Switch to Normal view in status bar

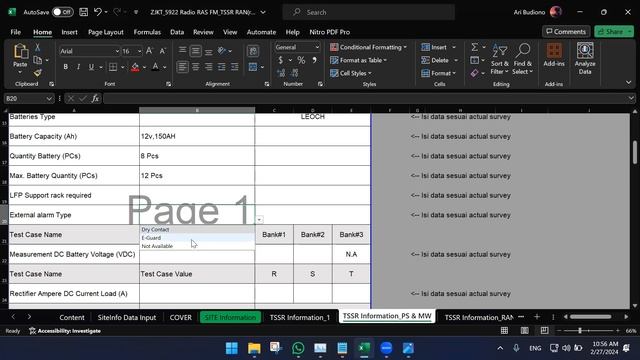(504, 331)
